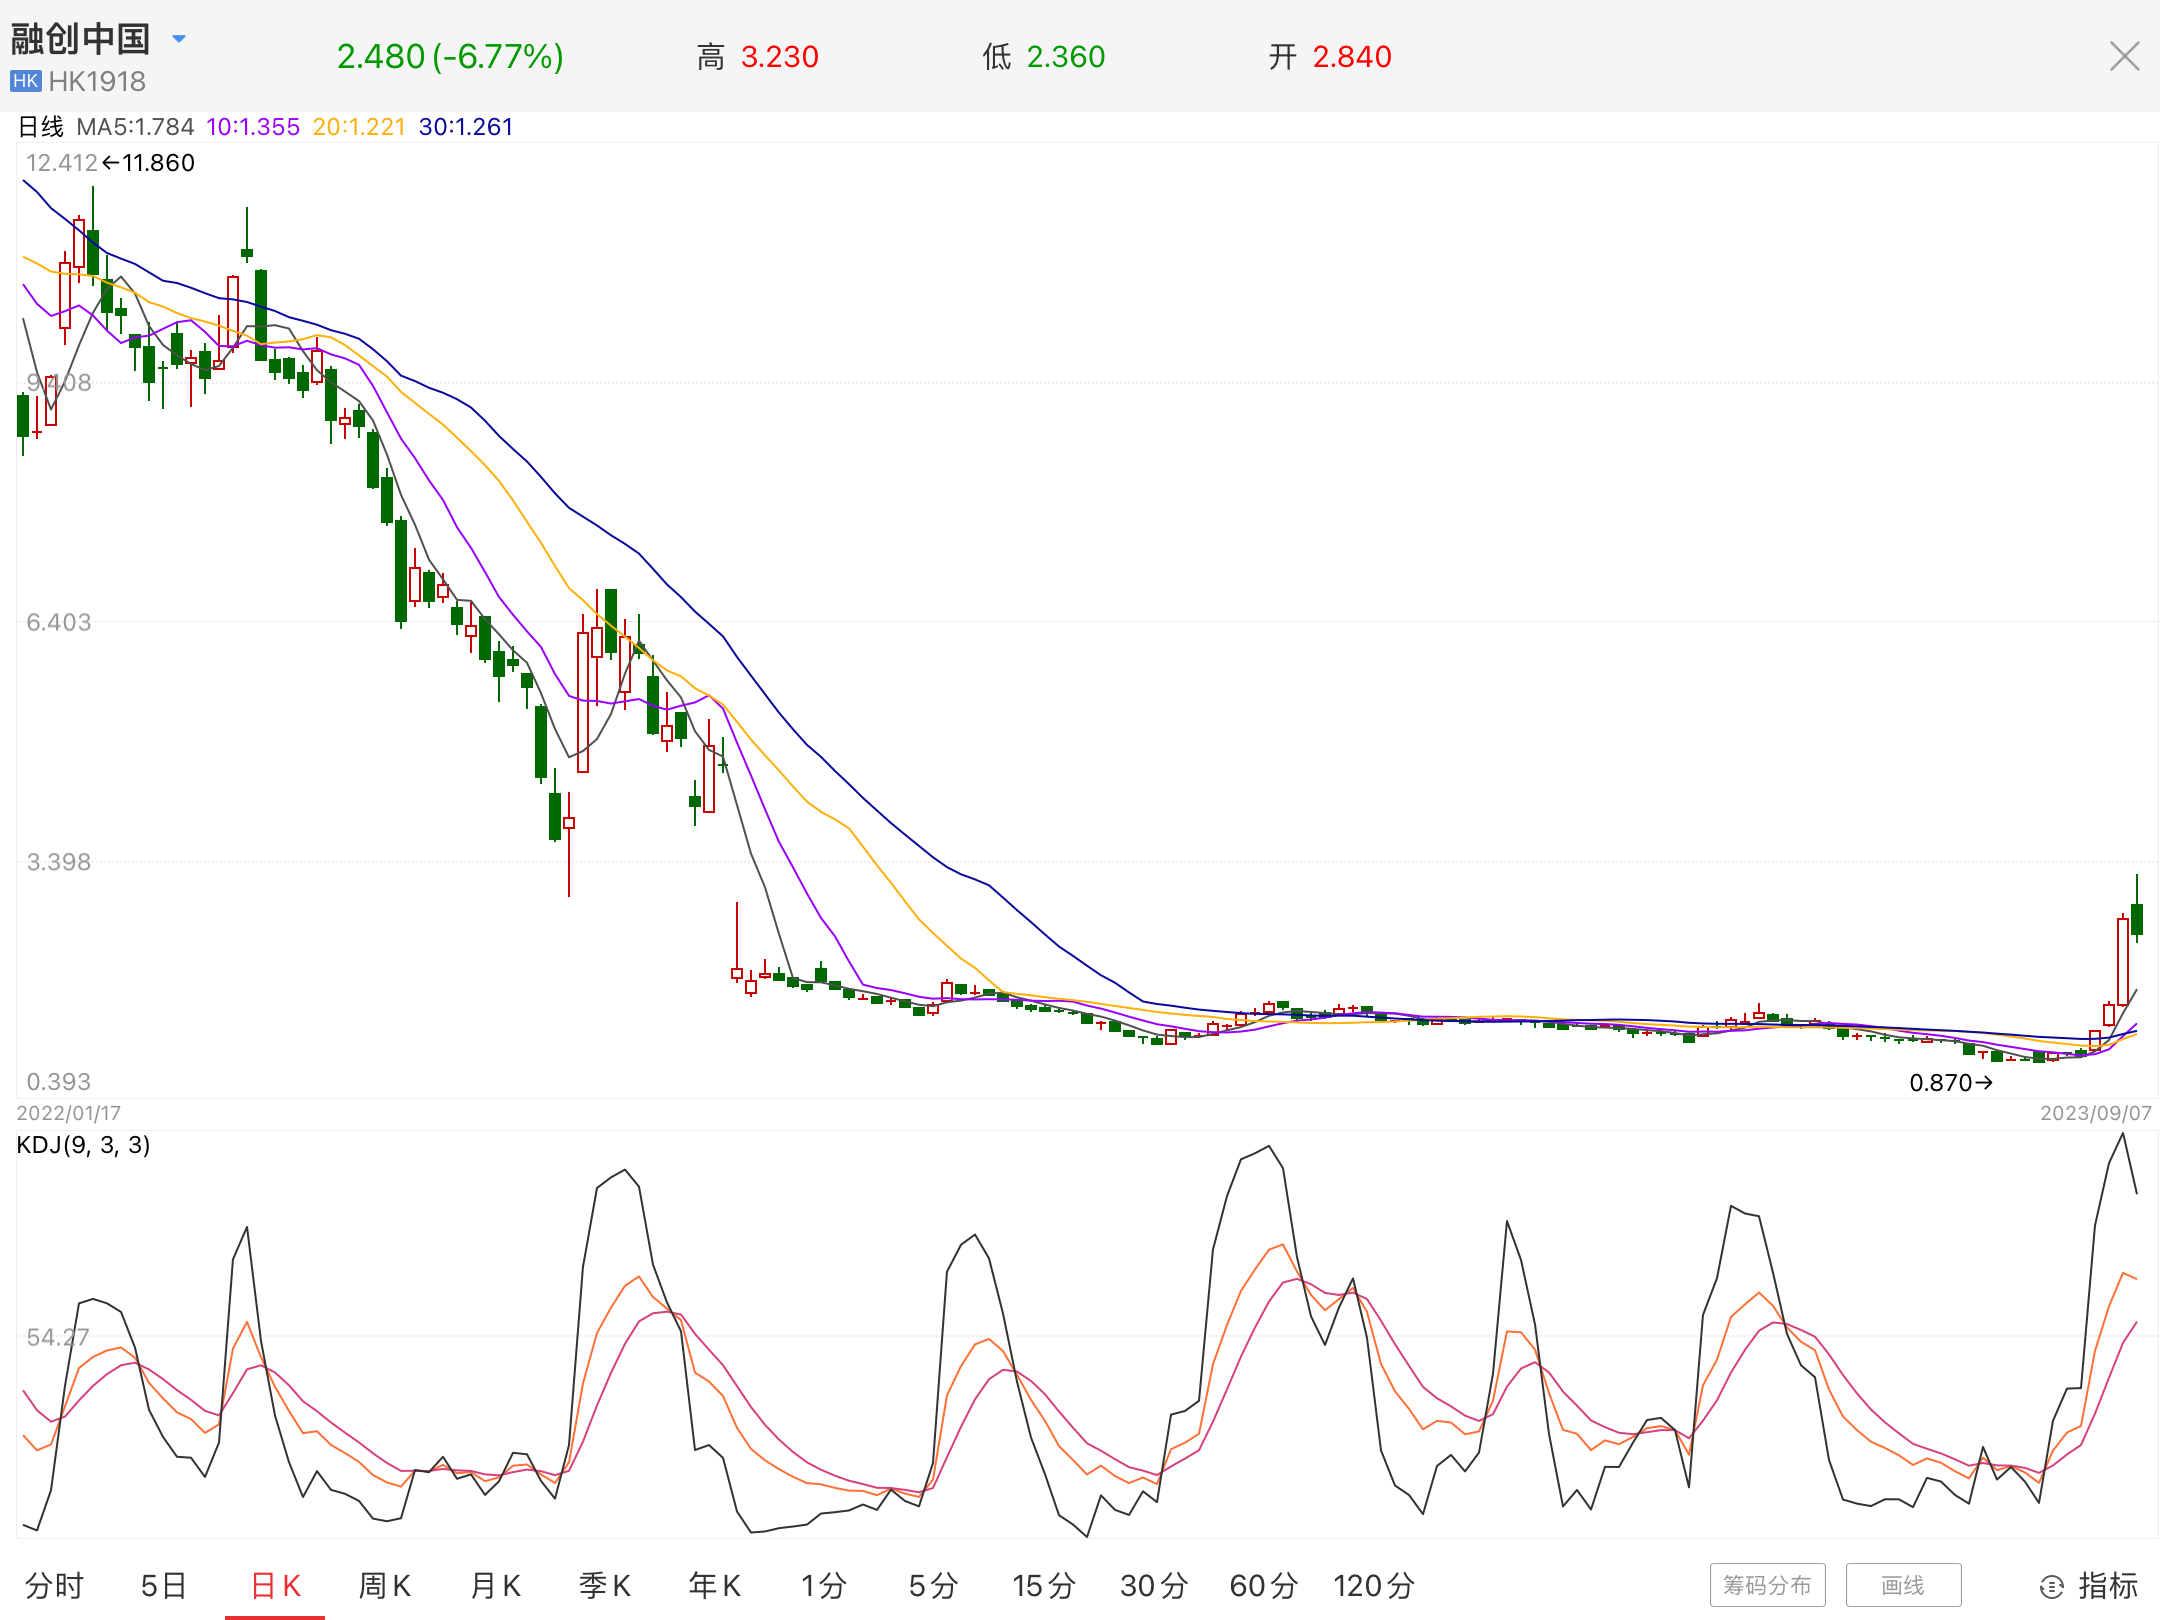Switch to the 5日 tab
Image resolution: width=2160 pixels, height=1620 pixels.
pyautogui.click(x=164, y=1585)
